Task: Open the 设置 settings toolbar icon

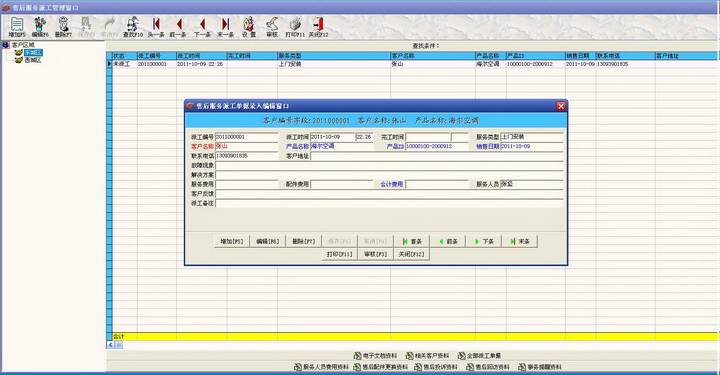Action: tap(248, 27)
